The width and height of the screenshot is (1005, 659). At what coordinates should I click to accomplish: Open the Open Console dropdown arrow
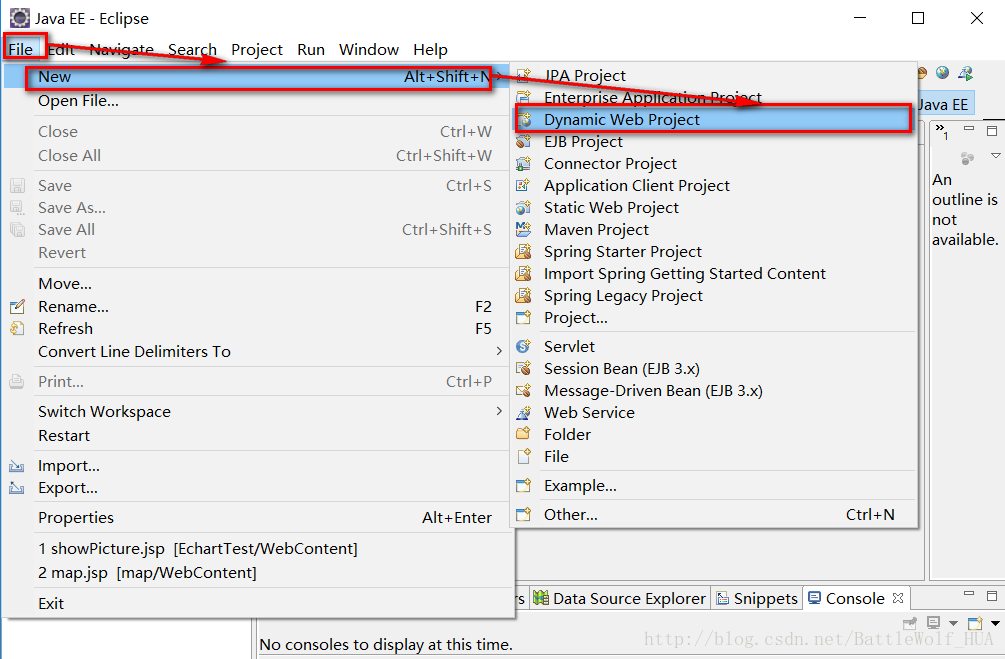(x=995, y=623)
